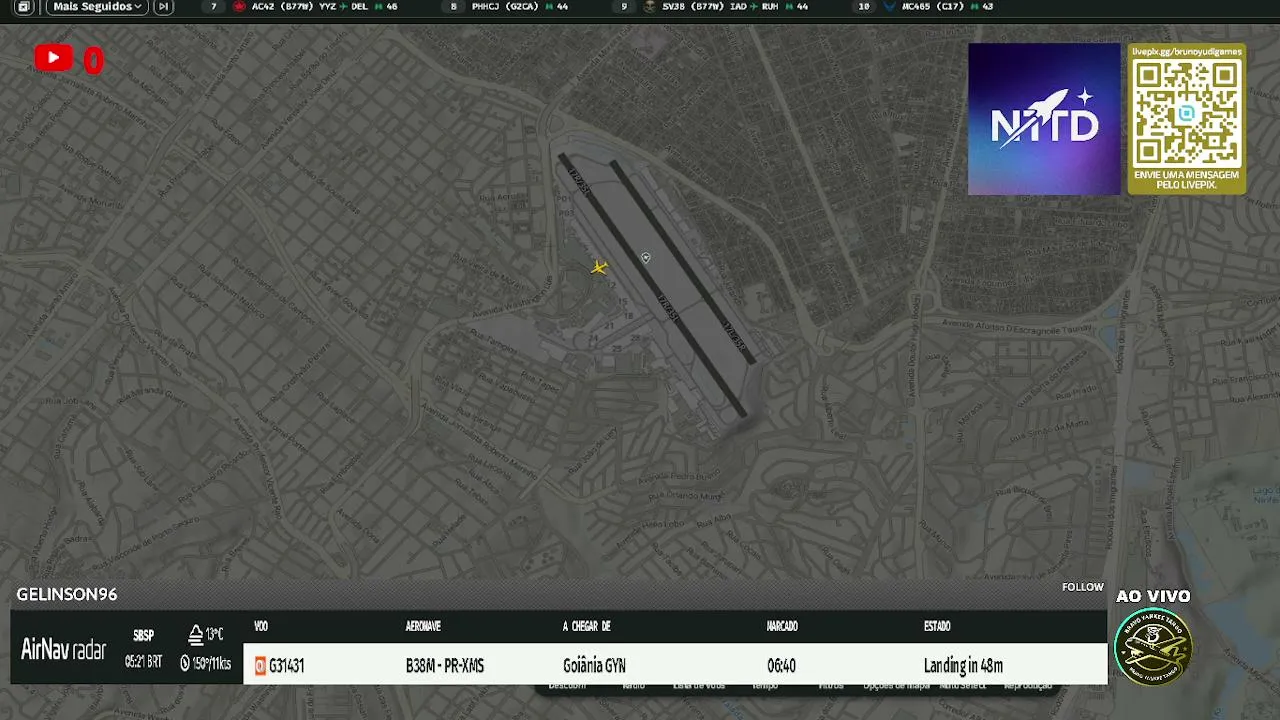Image resolution: width=1280 pixels, height=720 pixels.
Task: Open the NITD rocket logo banner
Action: (1044, 119)
